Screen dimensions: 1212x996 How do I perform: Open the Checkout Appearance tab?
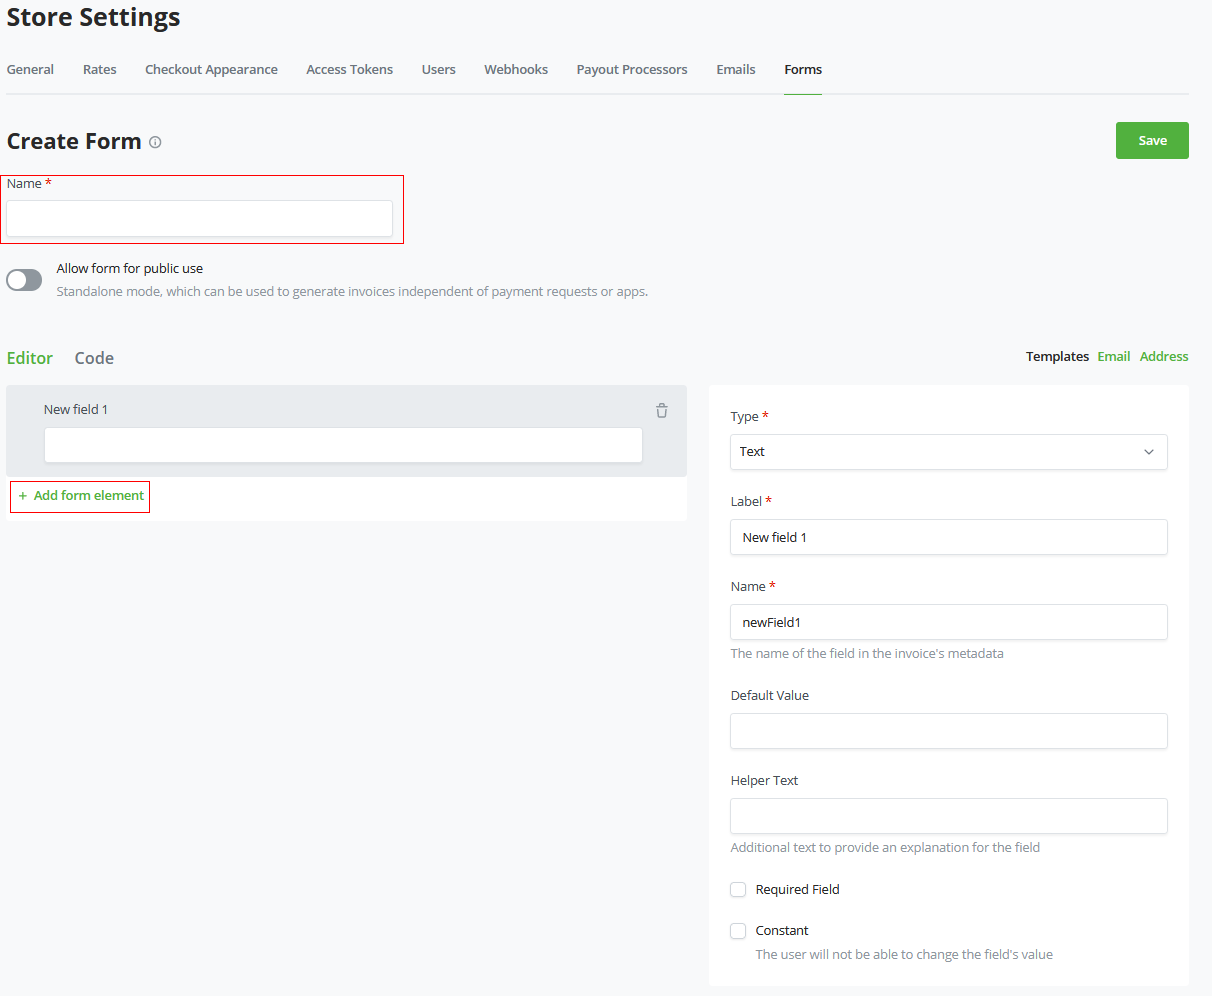[211, 69]
